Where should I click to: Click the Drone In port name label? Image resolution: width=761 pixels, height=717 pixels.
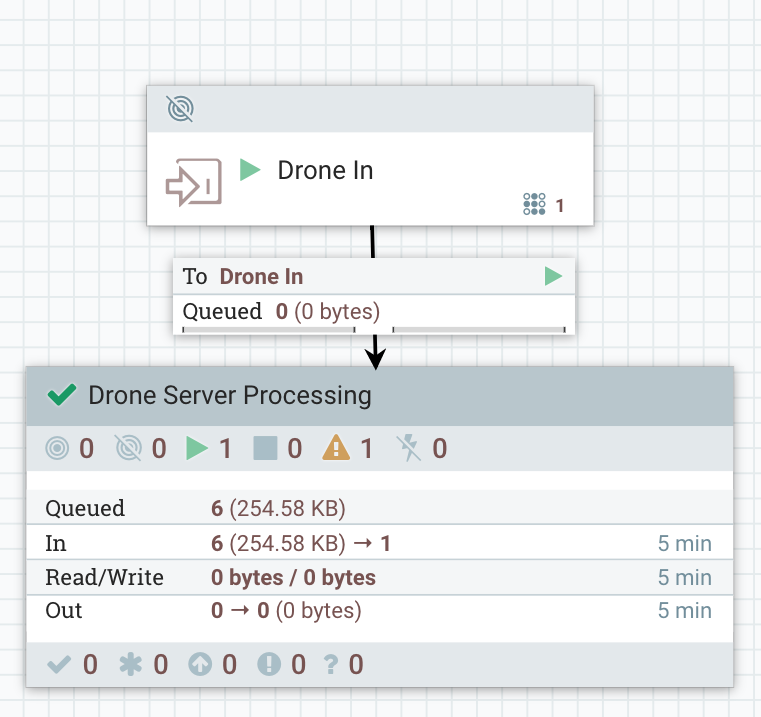point(325,170)
